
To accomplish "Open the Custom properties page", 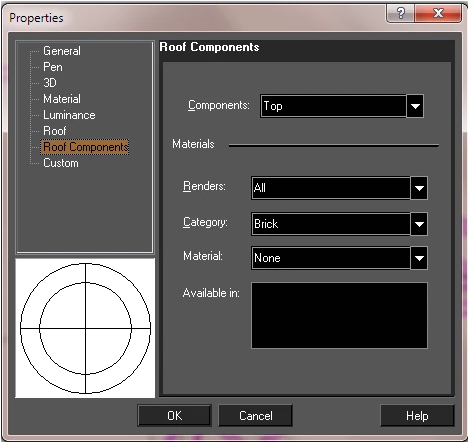I will point(61,163).
